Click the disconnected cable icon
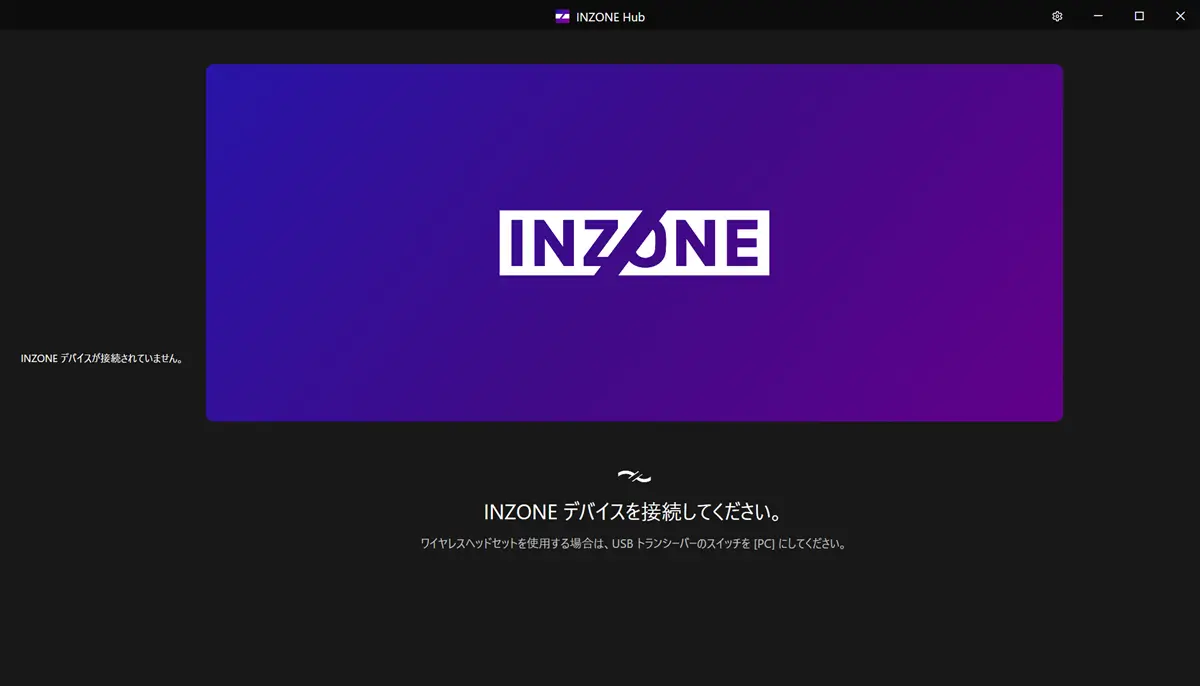The width and height of the screenshot is (1200, 686). 635,475
